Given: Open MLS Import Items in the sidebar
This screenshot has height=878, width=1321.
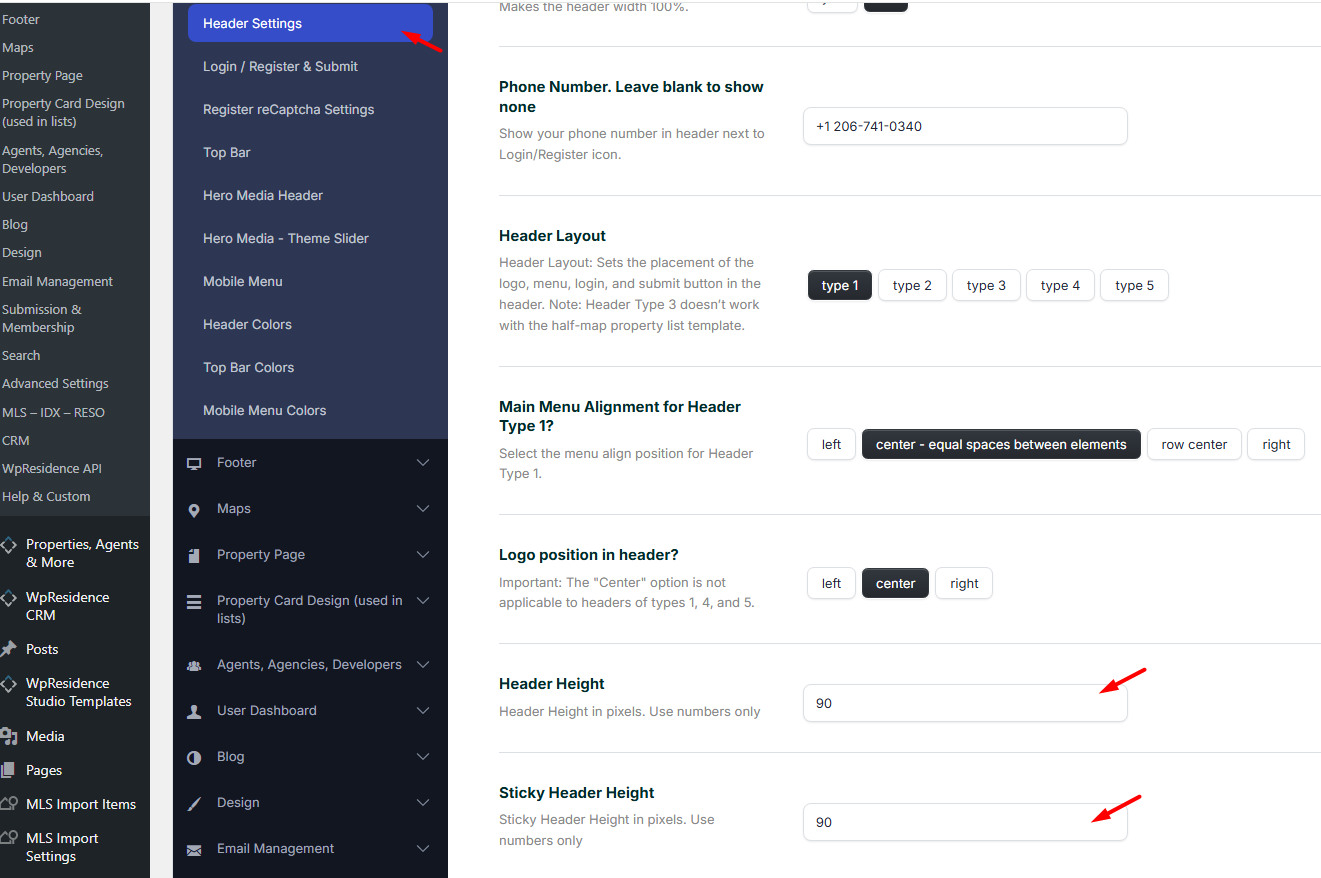Looking at the screenshot, I should [80, 805].
